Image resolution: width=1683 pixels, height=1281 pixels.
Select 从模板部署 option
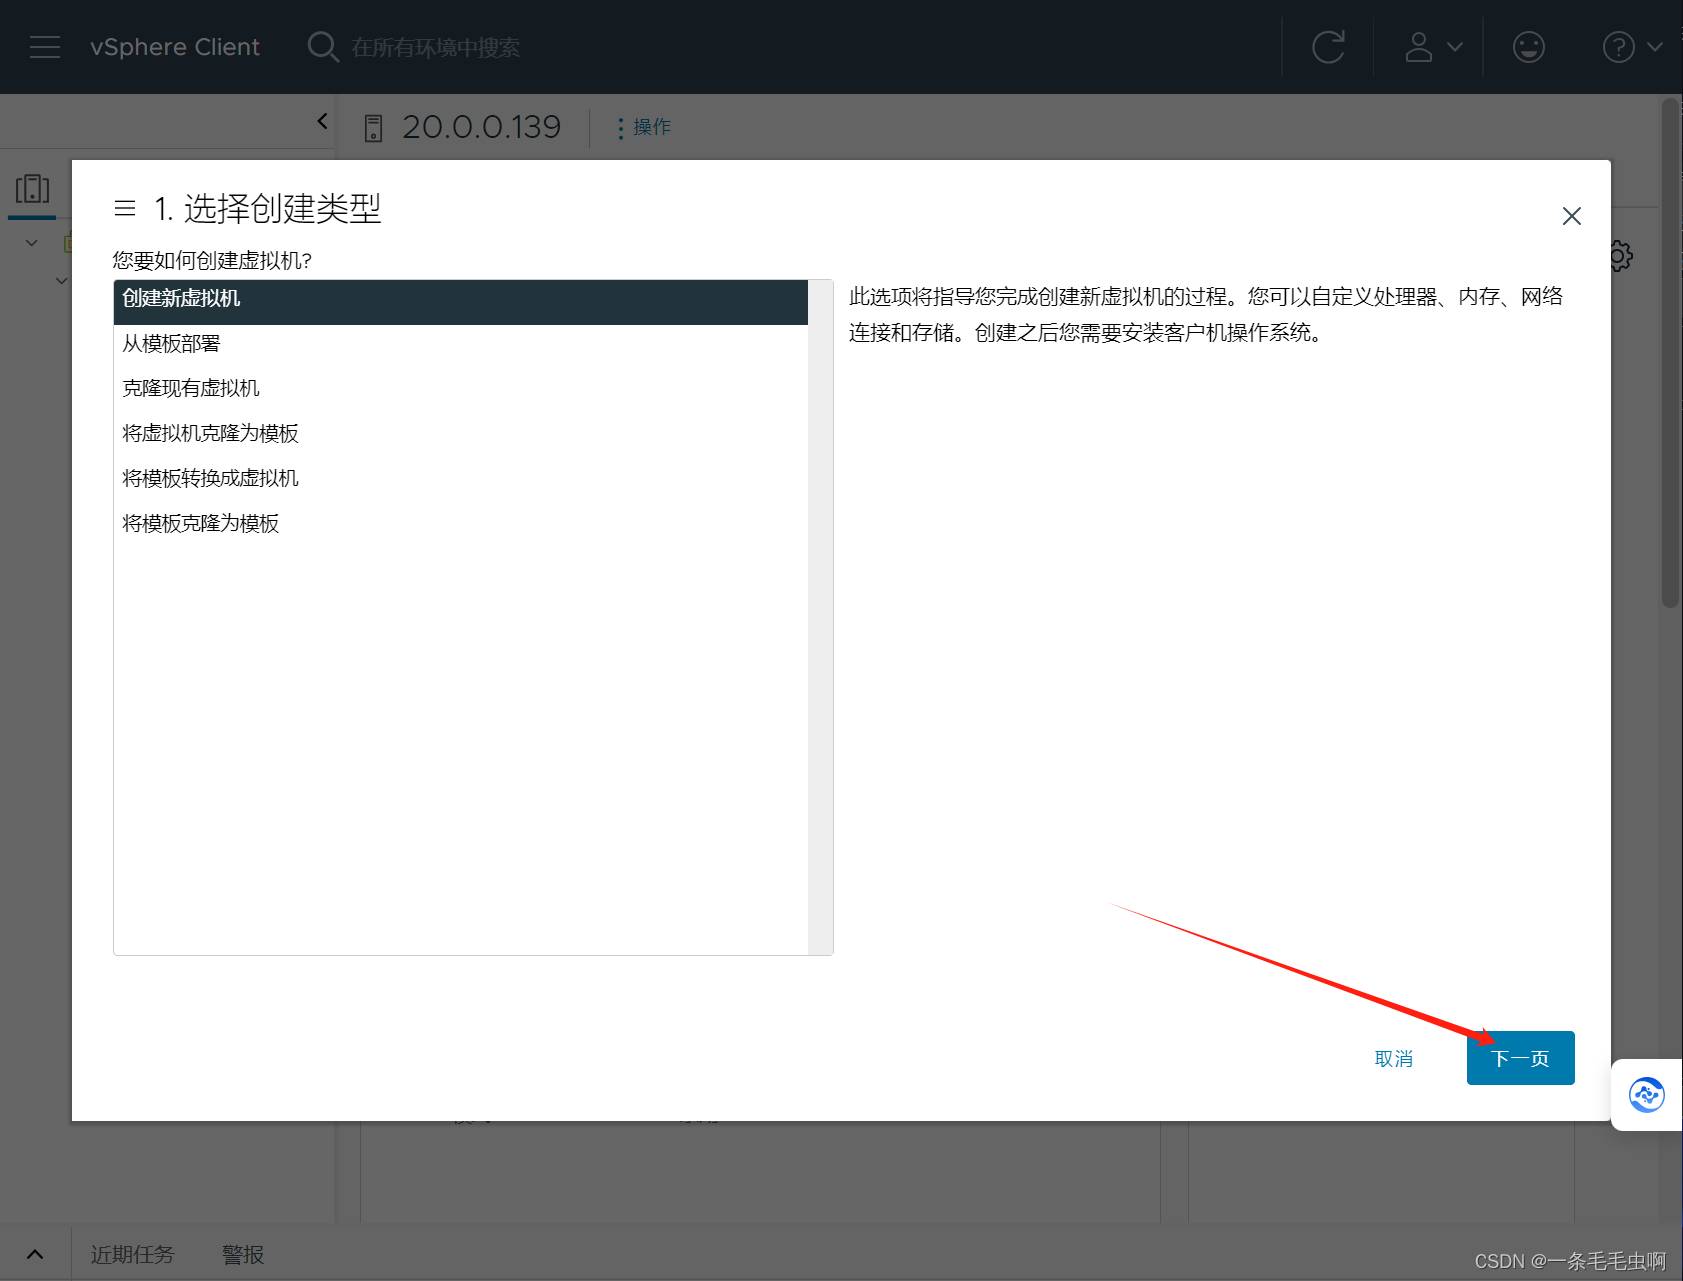[171, 344]
